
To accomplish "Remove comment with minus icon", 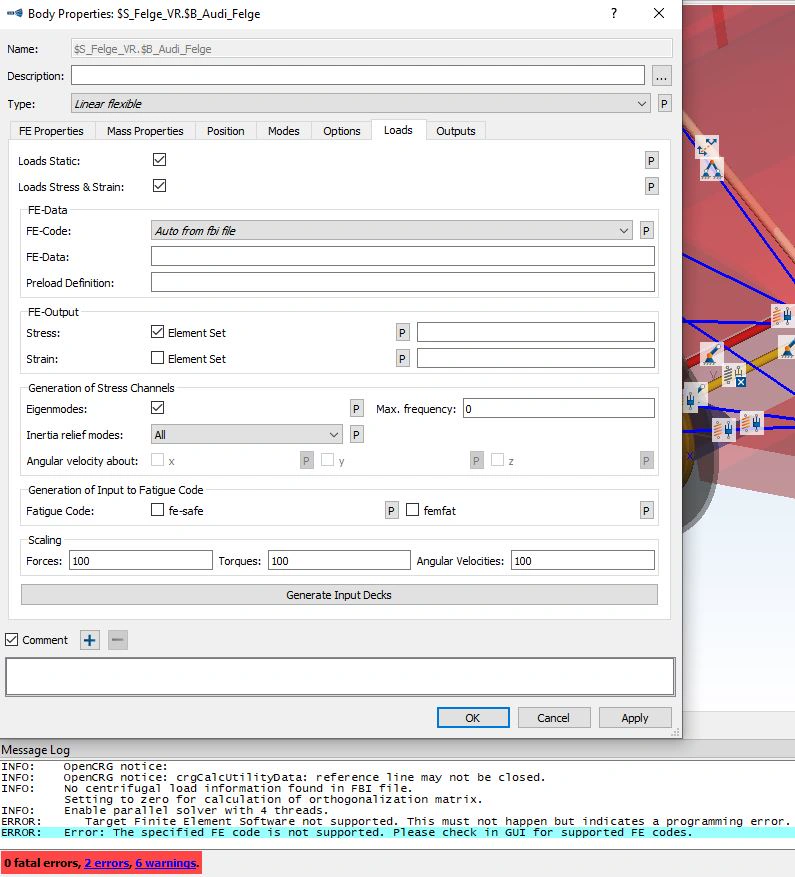I will point(117,640).
